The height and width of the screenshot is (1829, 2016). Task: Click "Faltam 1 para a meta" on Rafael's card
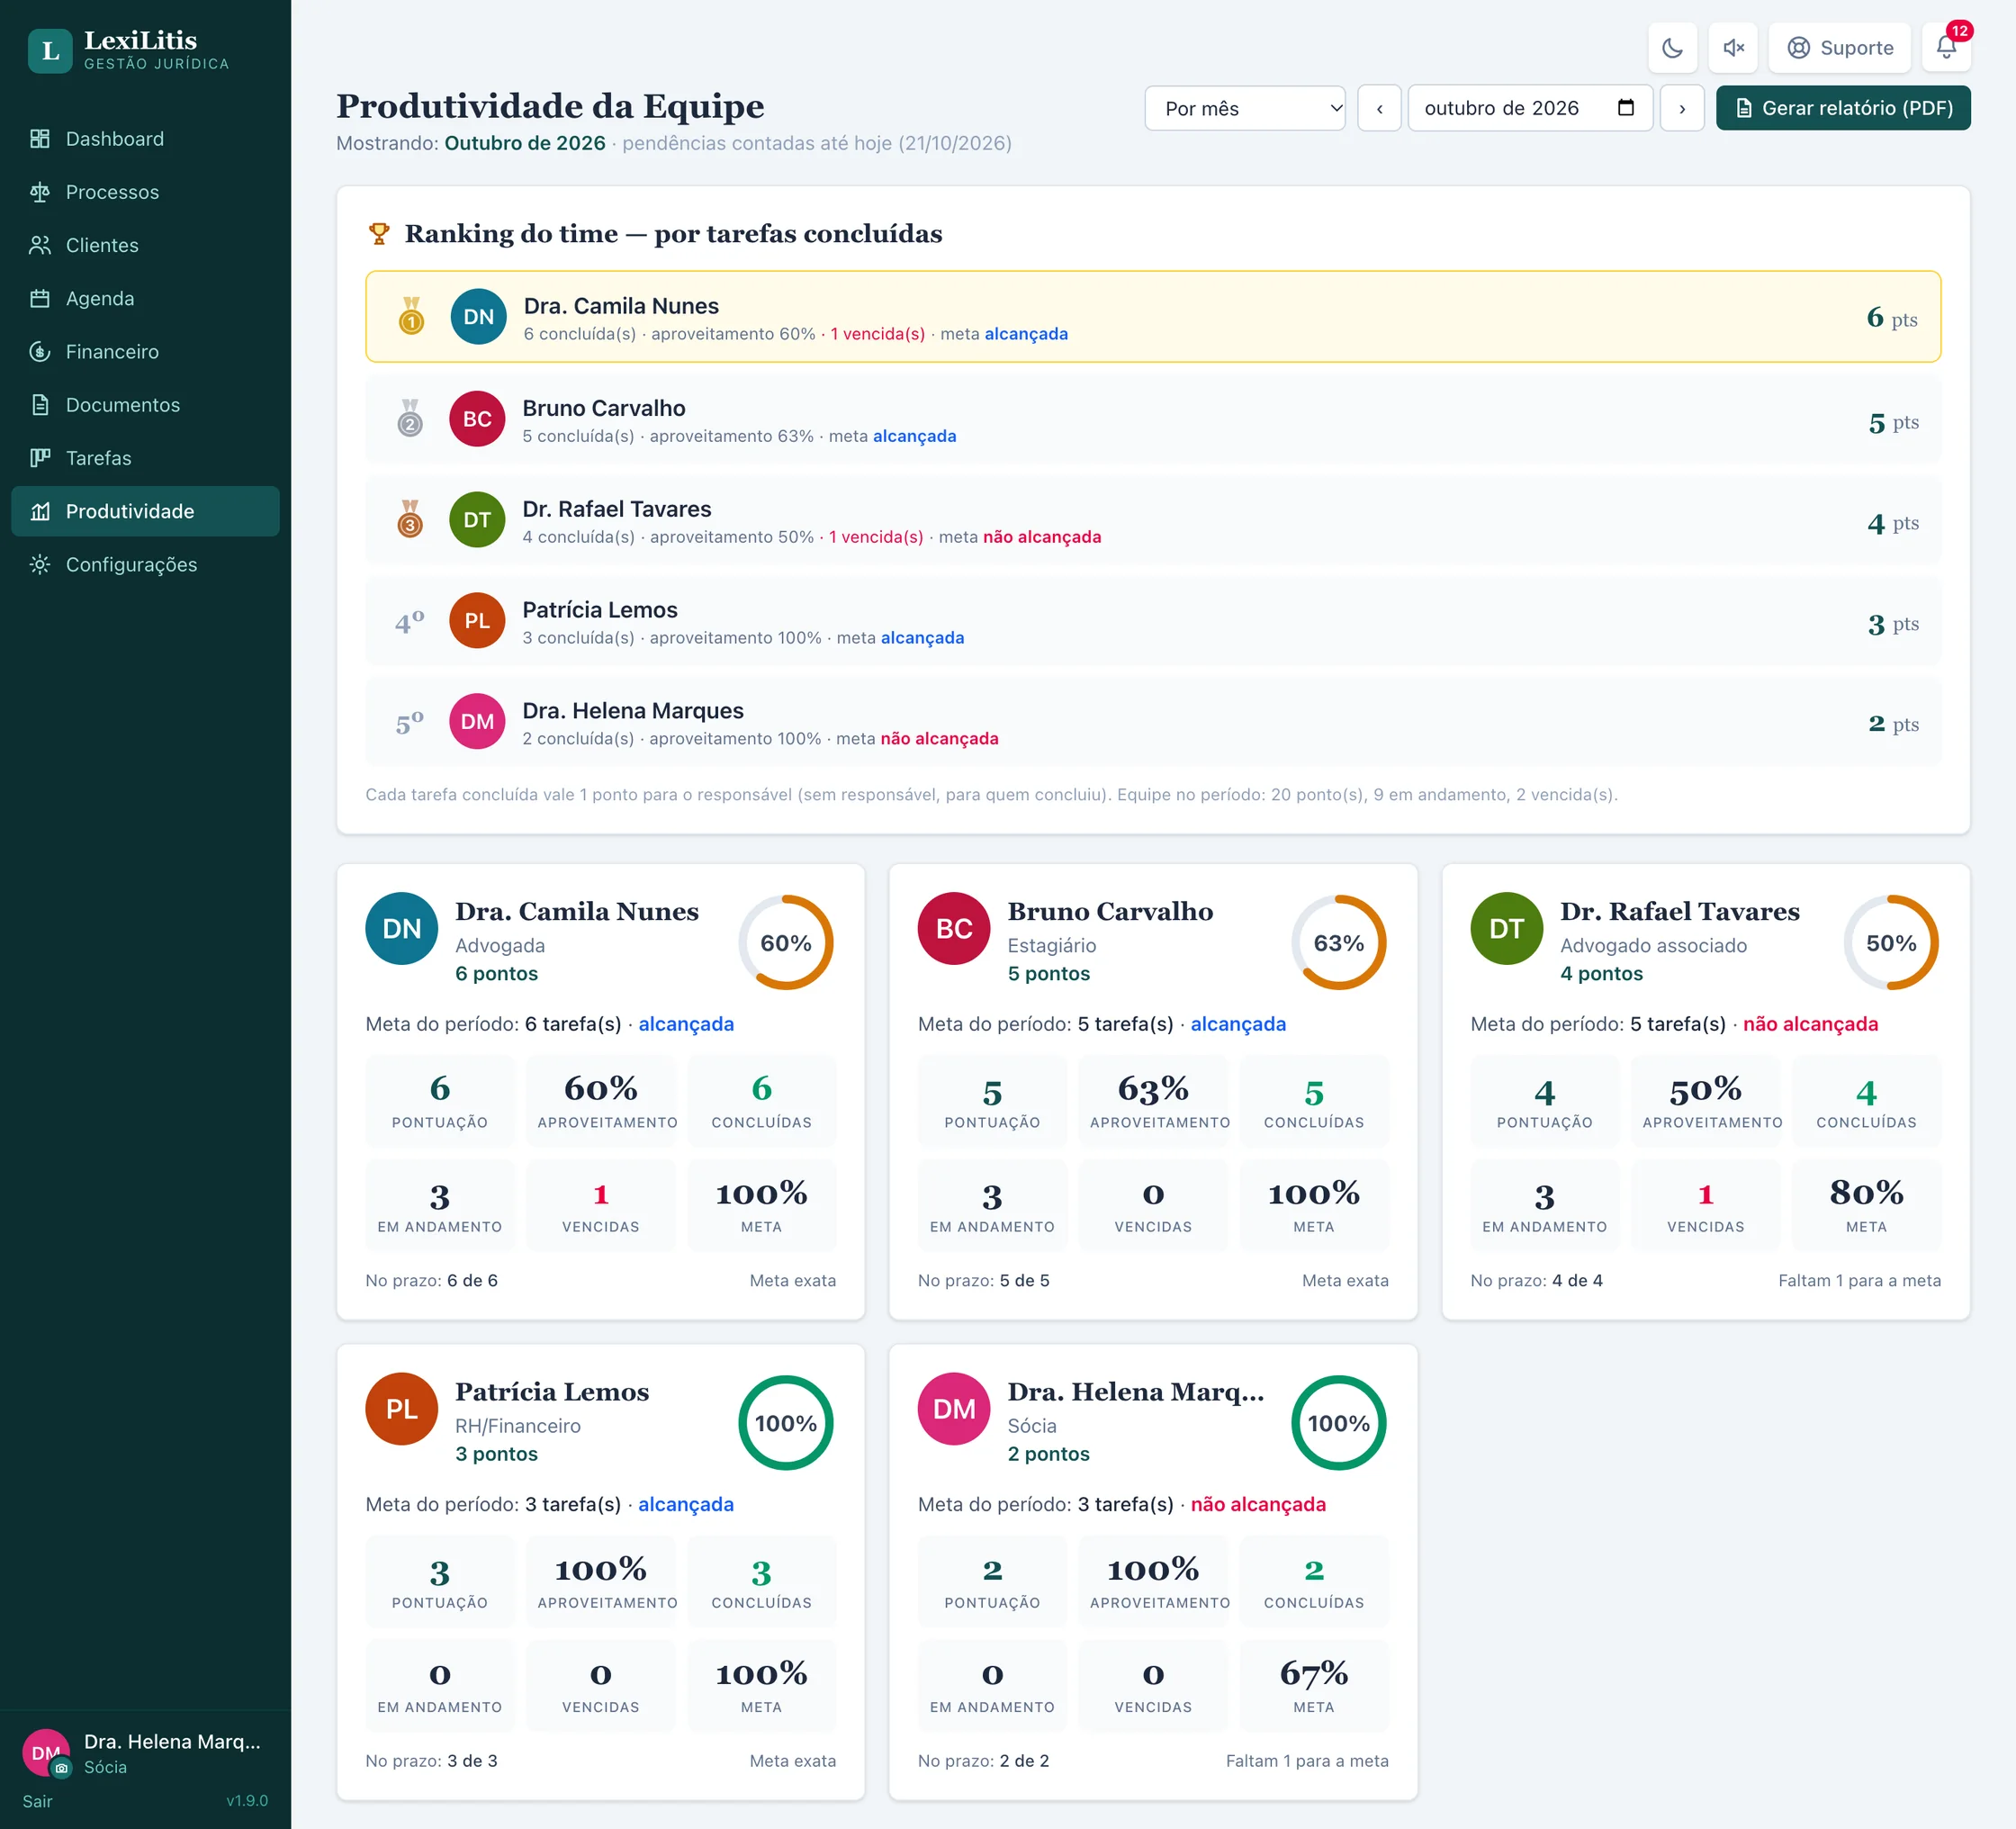tap(1860, 1281)
